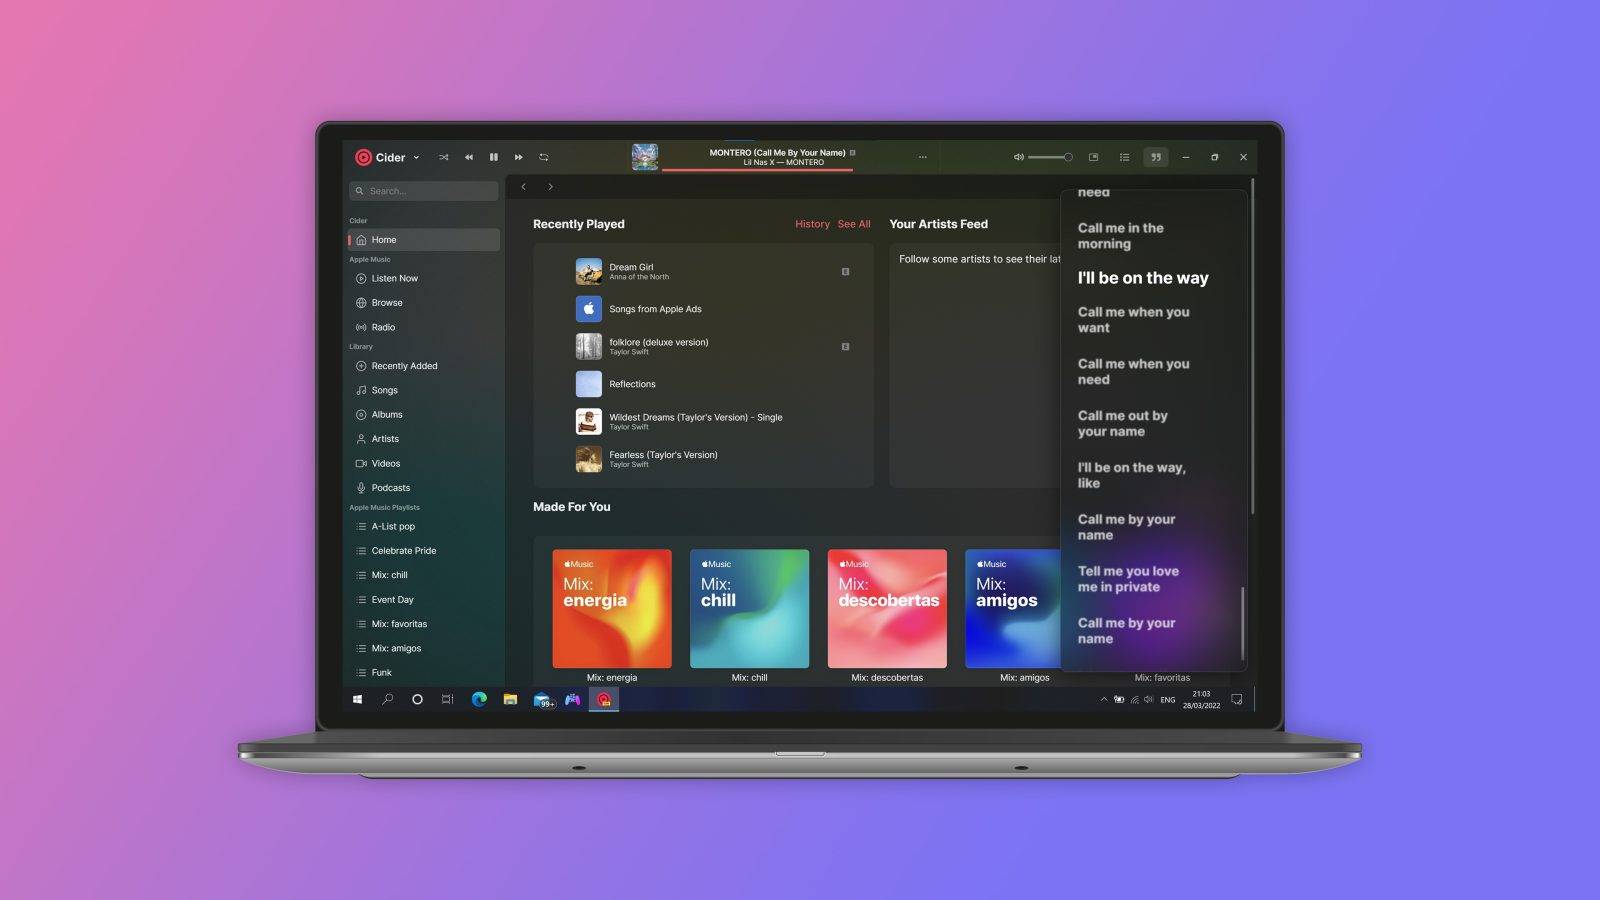Open the History link
The height and width of the screenshot is (900, 1600).
click(x=812, y=224)
